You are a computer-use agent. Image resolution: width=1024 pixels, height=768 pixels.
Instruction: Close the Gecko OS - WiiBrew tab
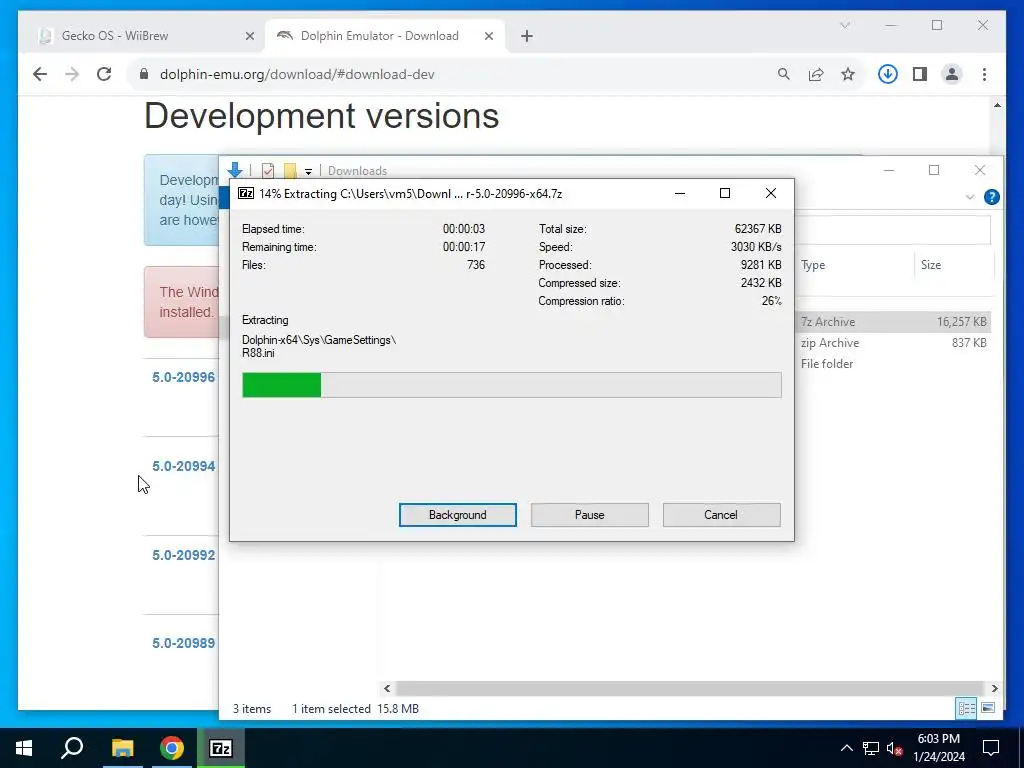pos(249,37)
